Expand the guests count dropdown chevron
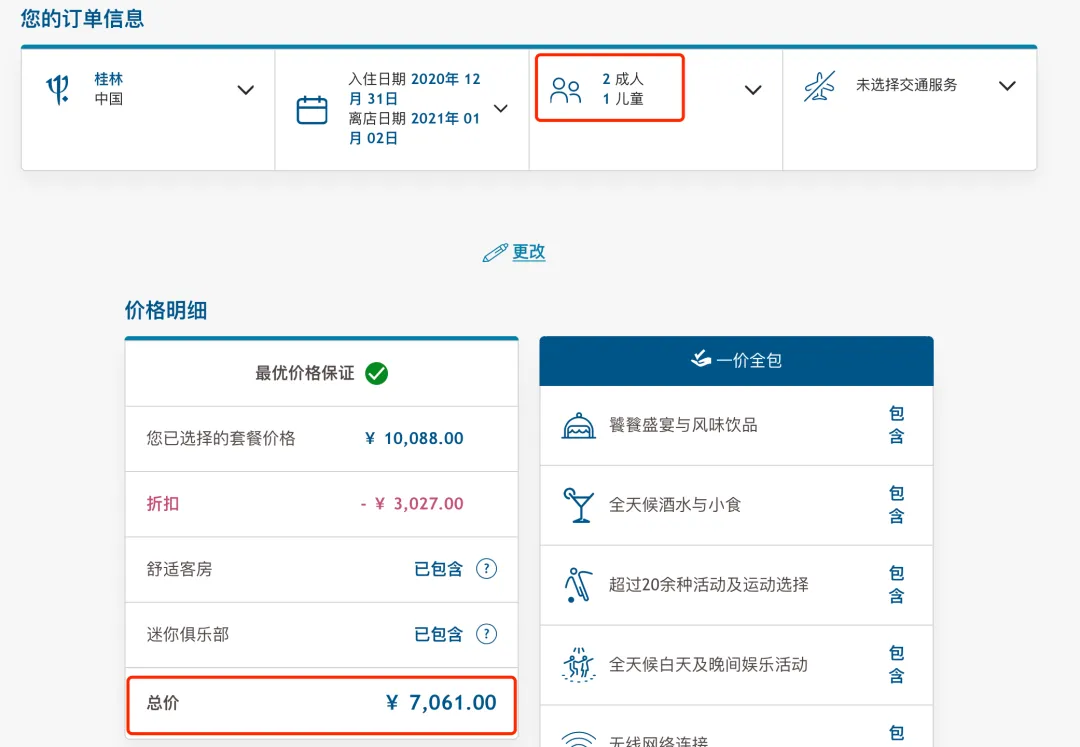This screenshot has width=1080, height=747. point(753,90)
